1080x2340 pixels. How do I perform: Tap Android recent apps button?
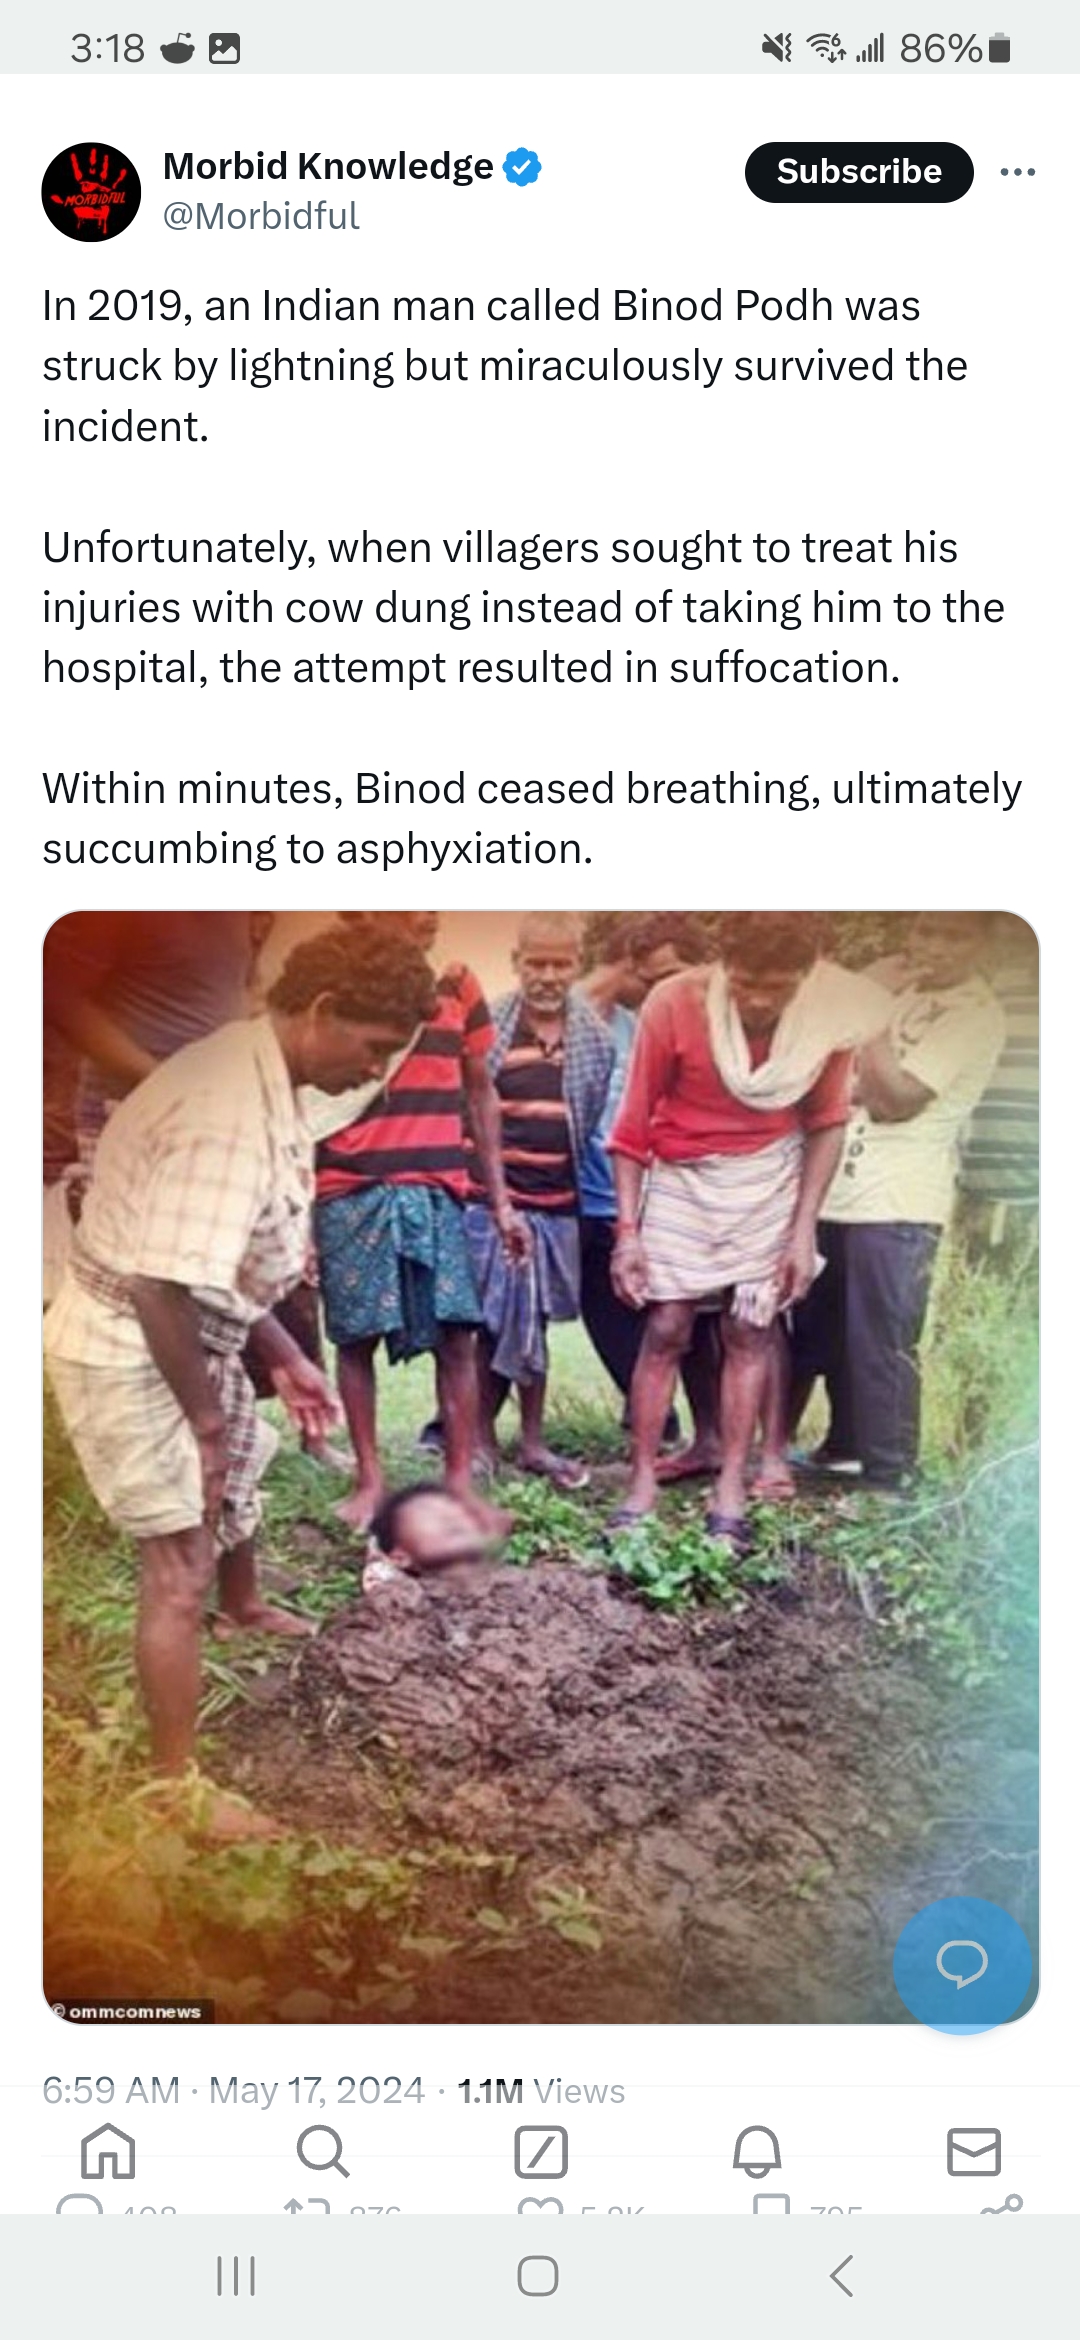click(237, 2275)
